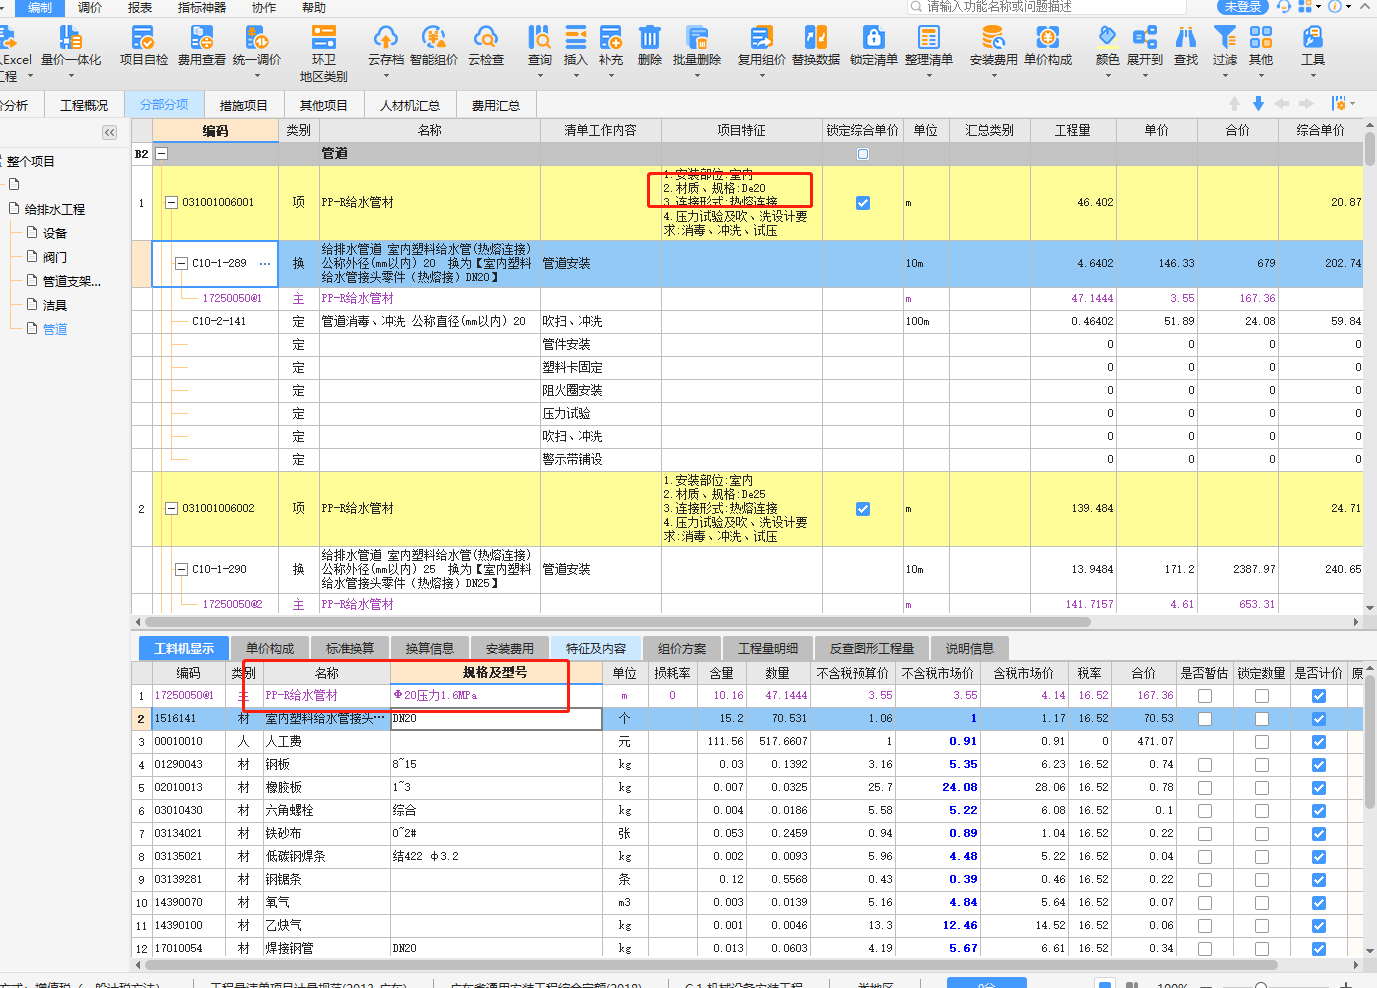Open the 指标神器 menu

202,8
